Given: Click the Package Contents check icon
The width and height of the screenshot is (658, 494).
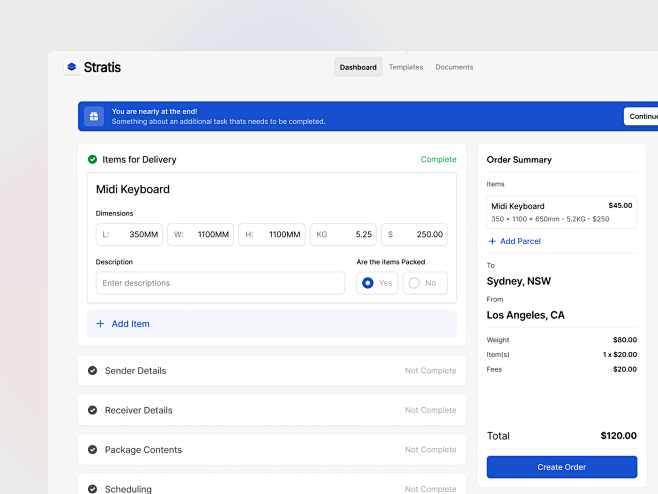Looking at the screenshot, I should click(92, 450).
